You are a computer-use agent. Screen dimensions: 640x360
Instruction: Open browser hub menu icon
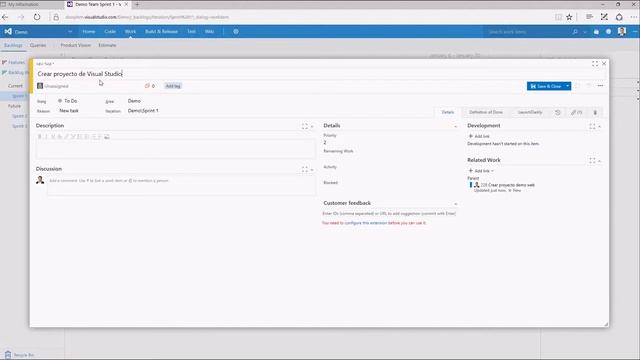pyautogui.click(x=589, y=17)
